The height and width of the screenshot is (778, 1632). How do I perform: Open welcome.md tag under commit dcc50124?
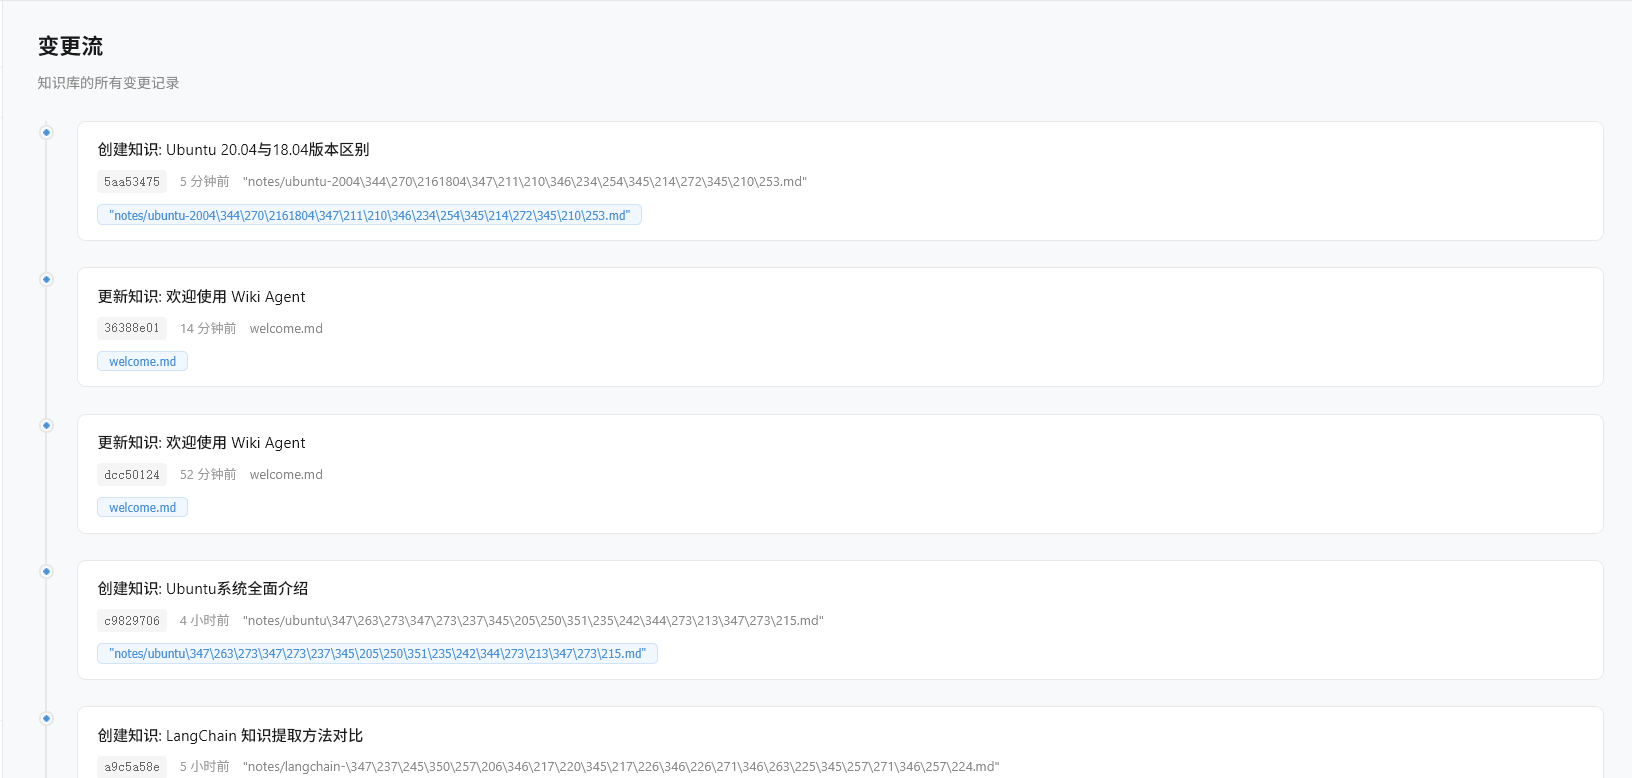coord(142,507)
